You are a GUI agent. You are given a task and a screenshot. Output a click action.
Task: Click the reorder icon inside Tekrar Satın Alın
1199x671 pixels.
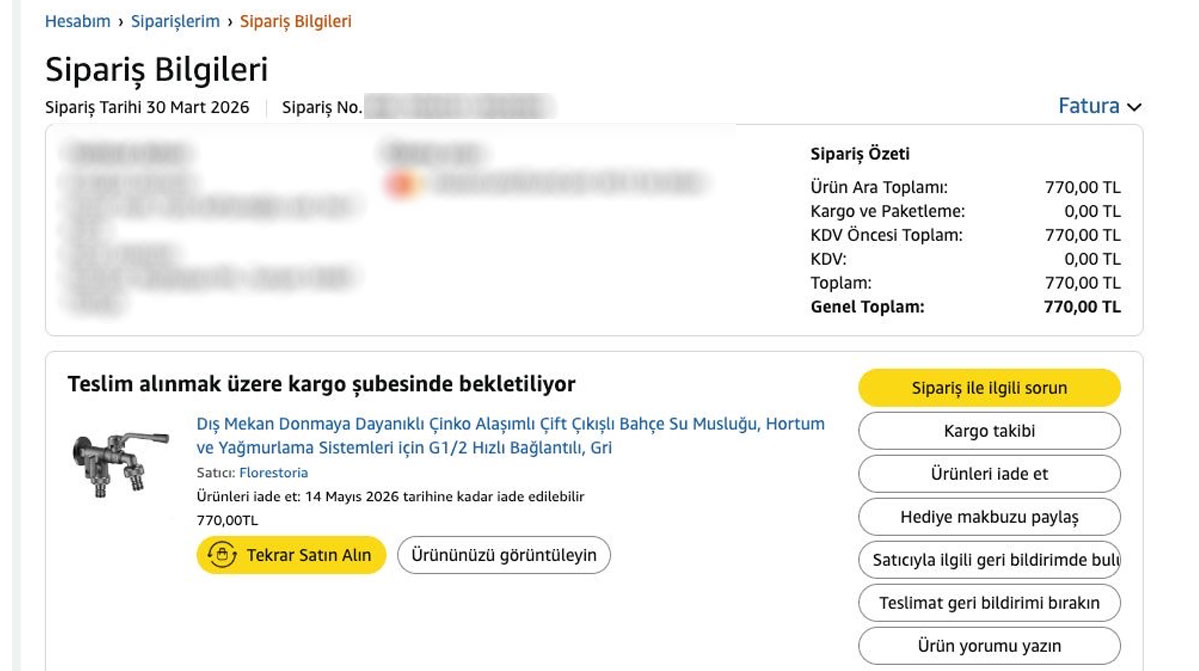(x=220, y=555)
